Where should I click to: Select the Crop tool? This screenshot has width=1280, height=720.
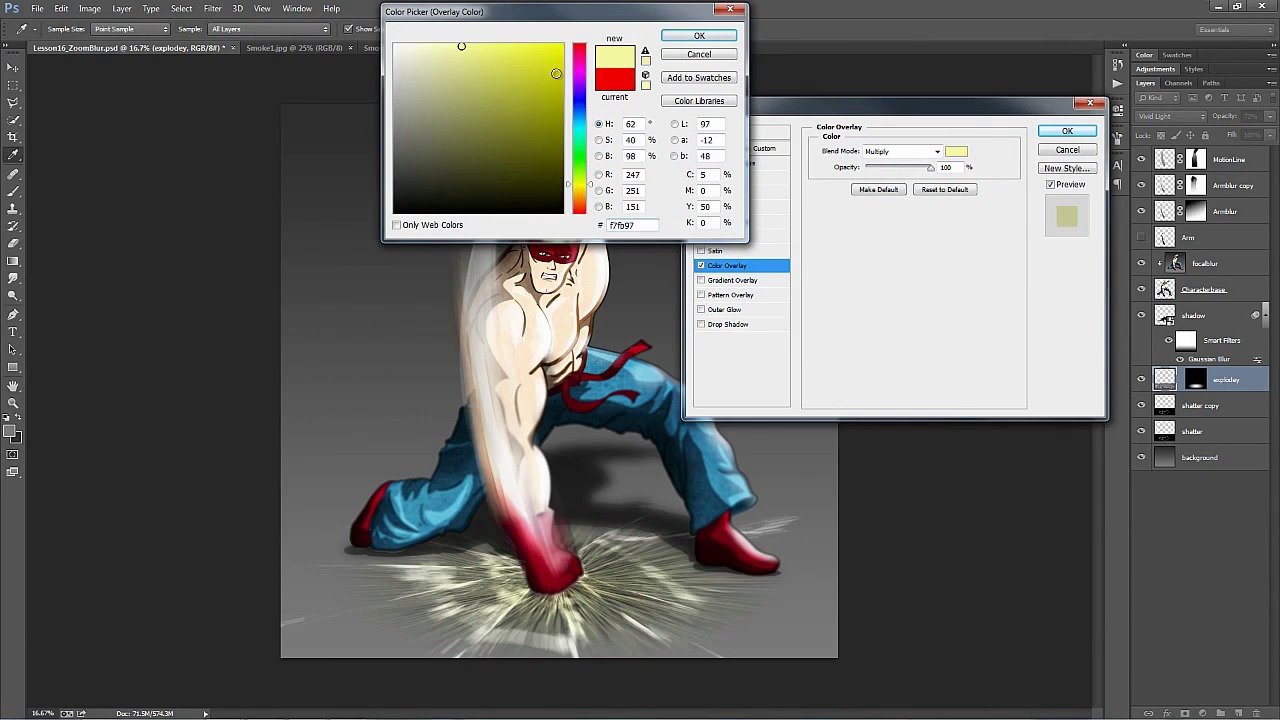pyautogui.click(x=12, y=137)
